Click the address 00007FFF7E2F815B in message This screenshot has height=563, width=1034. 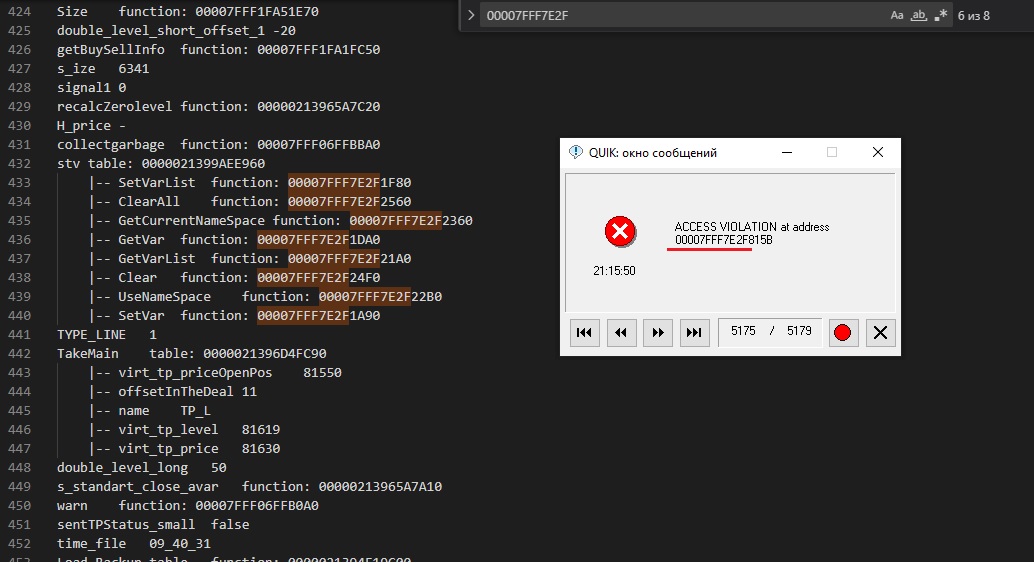tap(723, 240)
